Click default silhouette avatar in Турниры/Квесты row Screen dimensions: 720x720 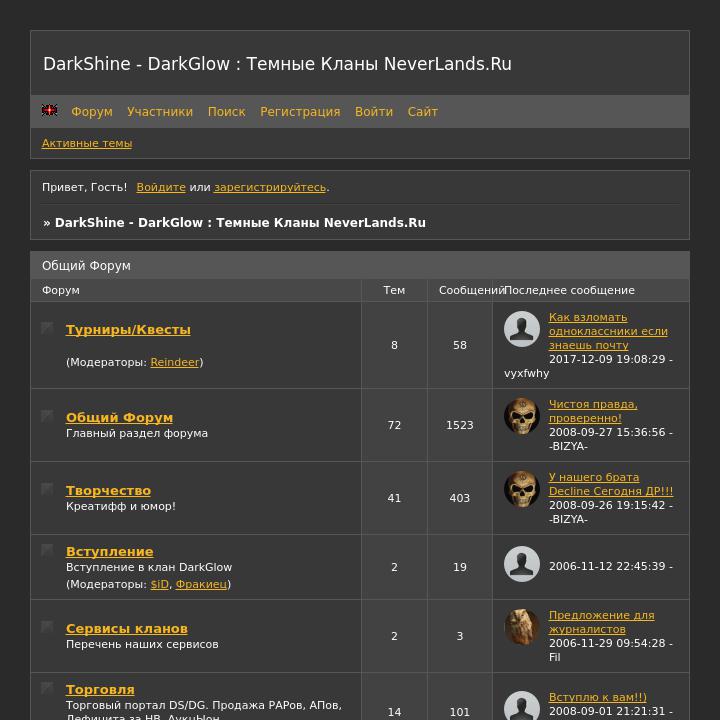(522, 329)
